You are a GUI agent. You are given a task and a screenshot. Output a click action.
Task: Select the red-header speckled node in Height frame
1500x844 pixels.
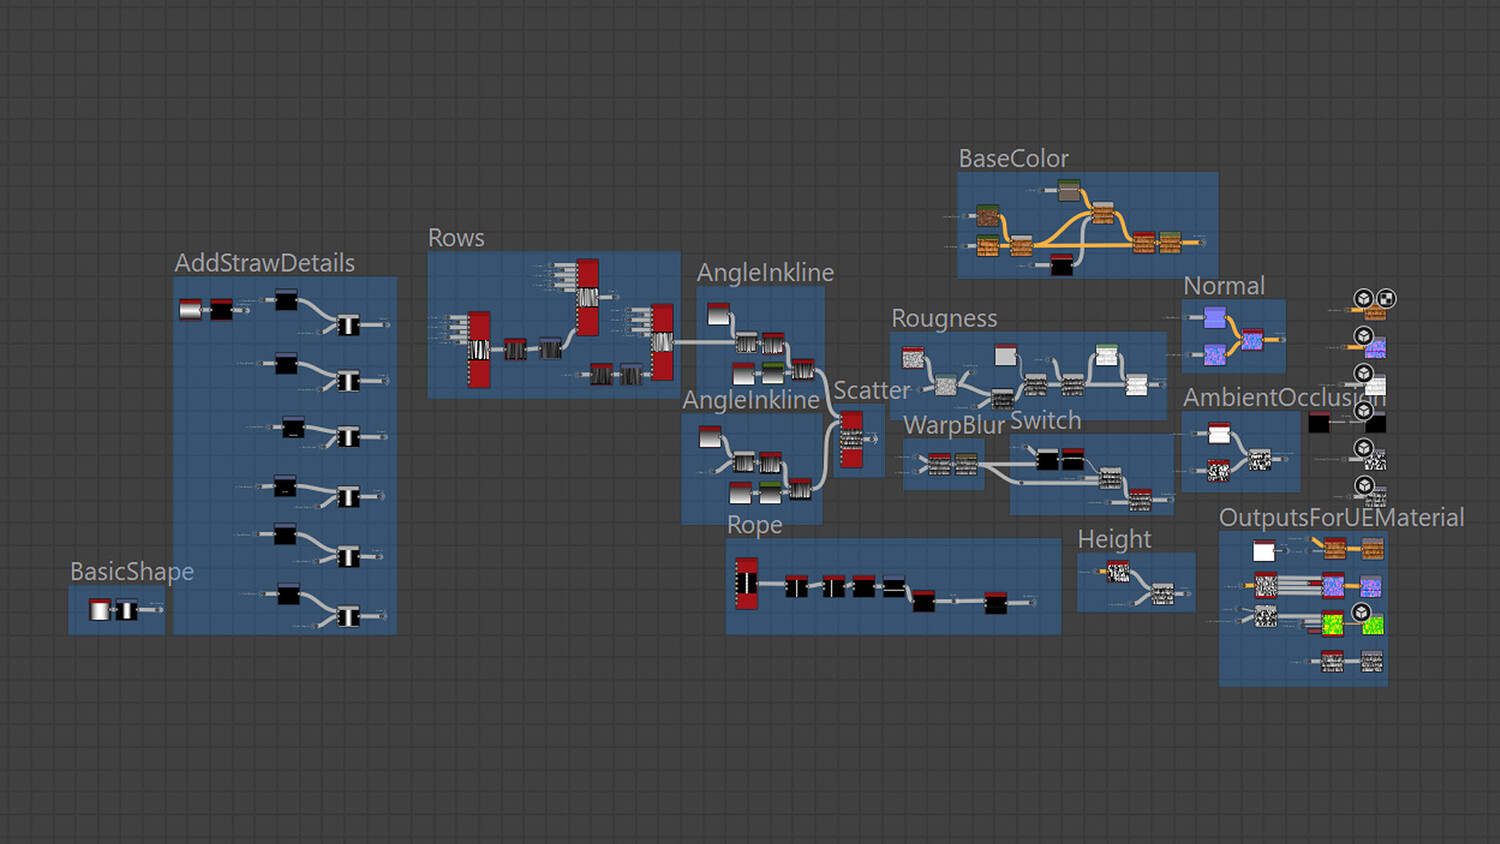click(x=1118, y=571)
